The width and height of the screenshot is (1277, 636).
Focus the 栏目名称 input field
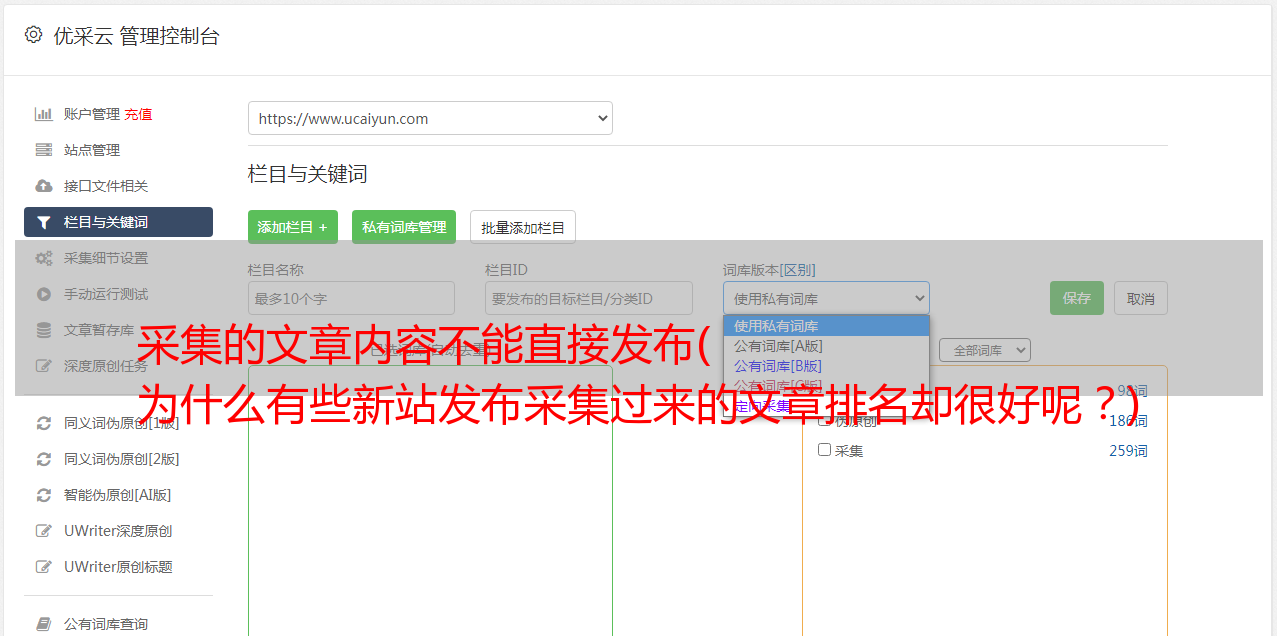pyautogui.click(x=351, y=298)
